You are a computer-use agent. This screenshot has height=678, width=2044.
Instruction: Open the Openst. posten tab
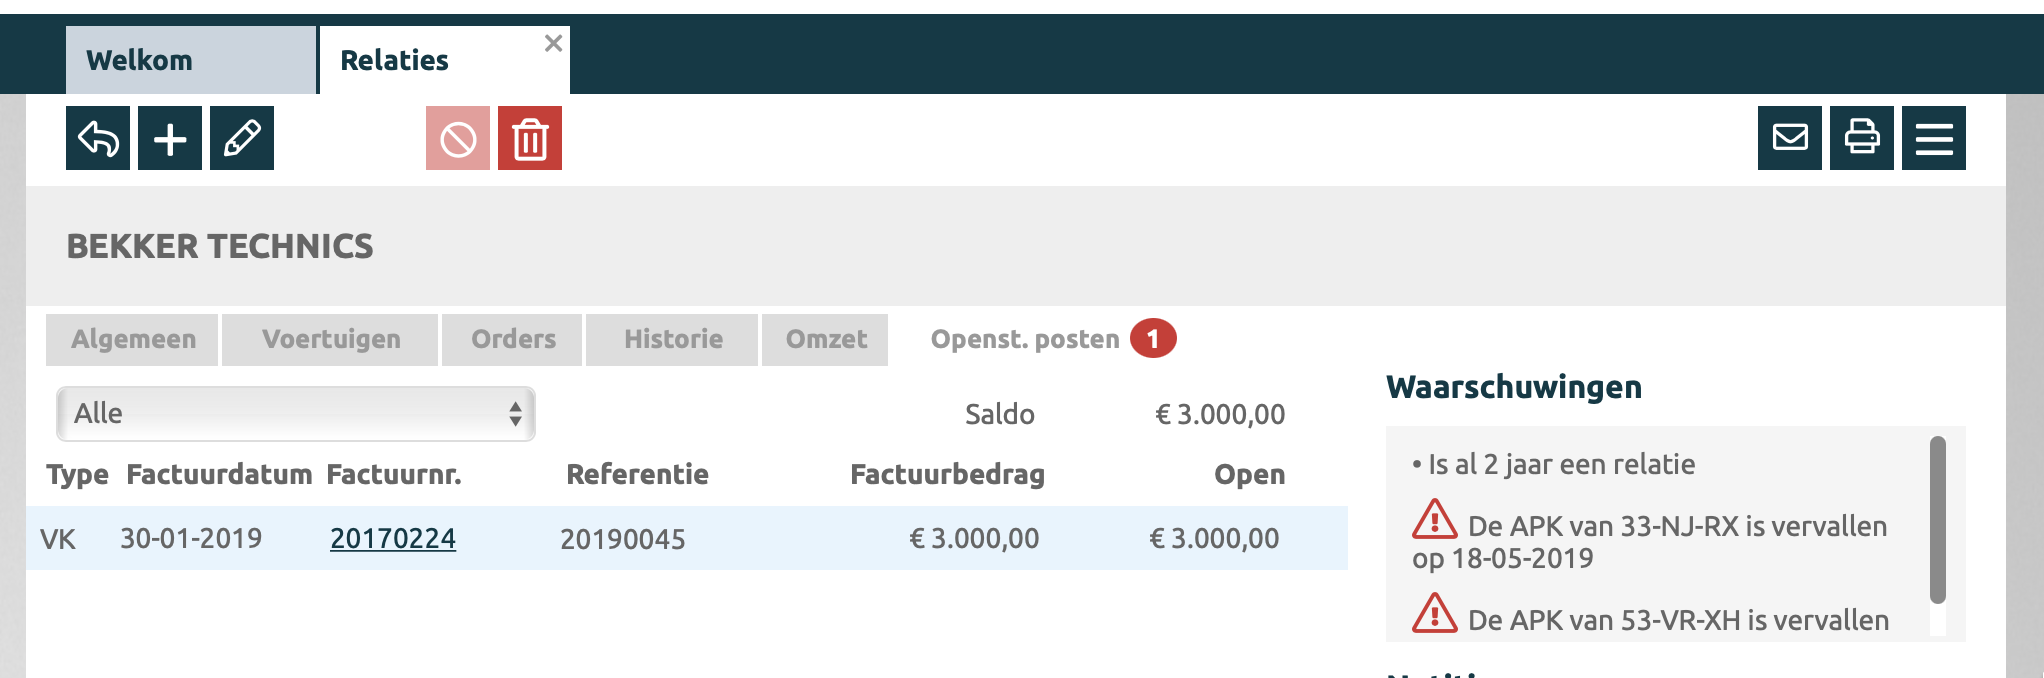1025,339
